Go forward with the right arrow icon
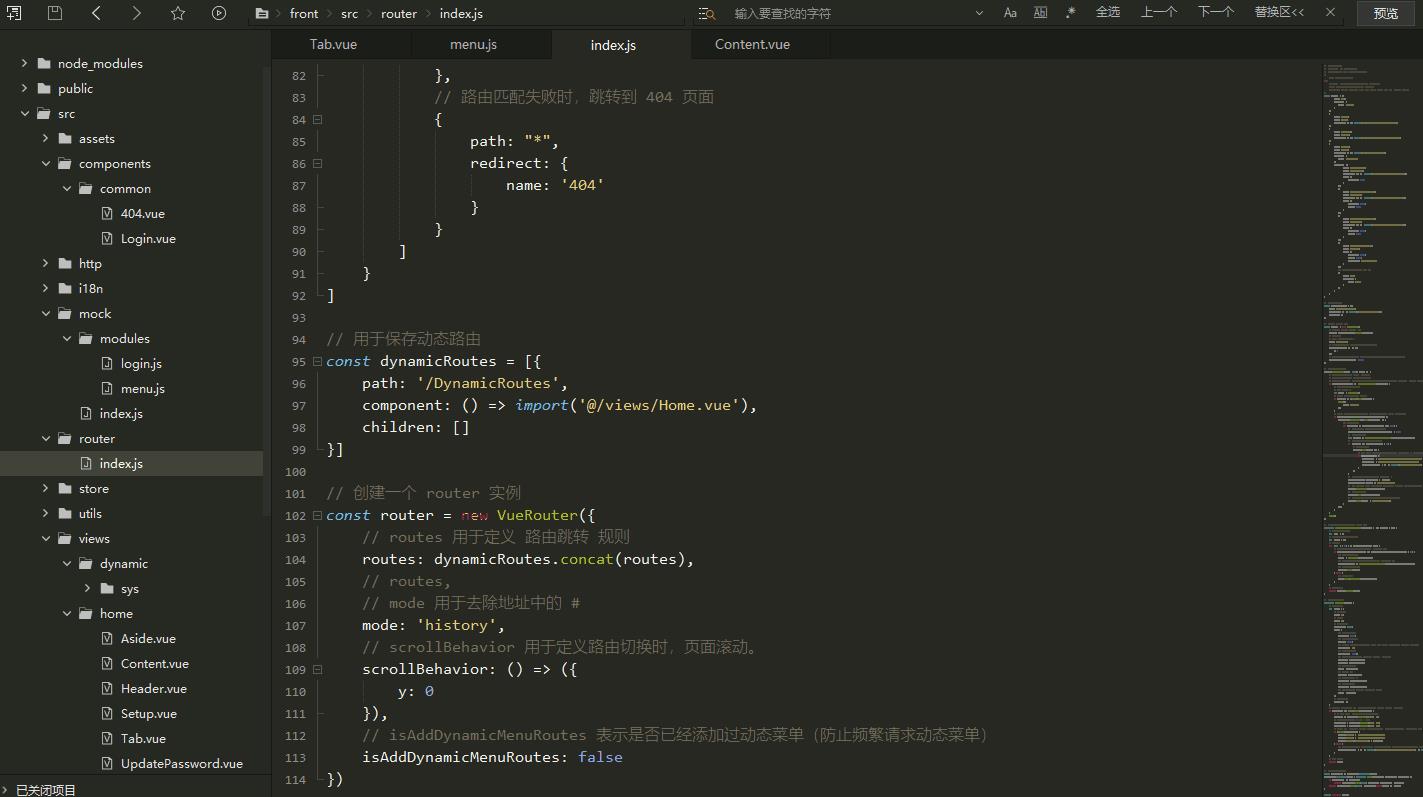Viewport: 1423px width, 797px height. click(x=137, y=13)
